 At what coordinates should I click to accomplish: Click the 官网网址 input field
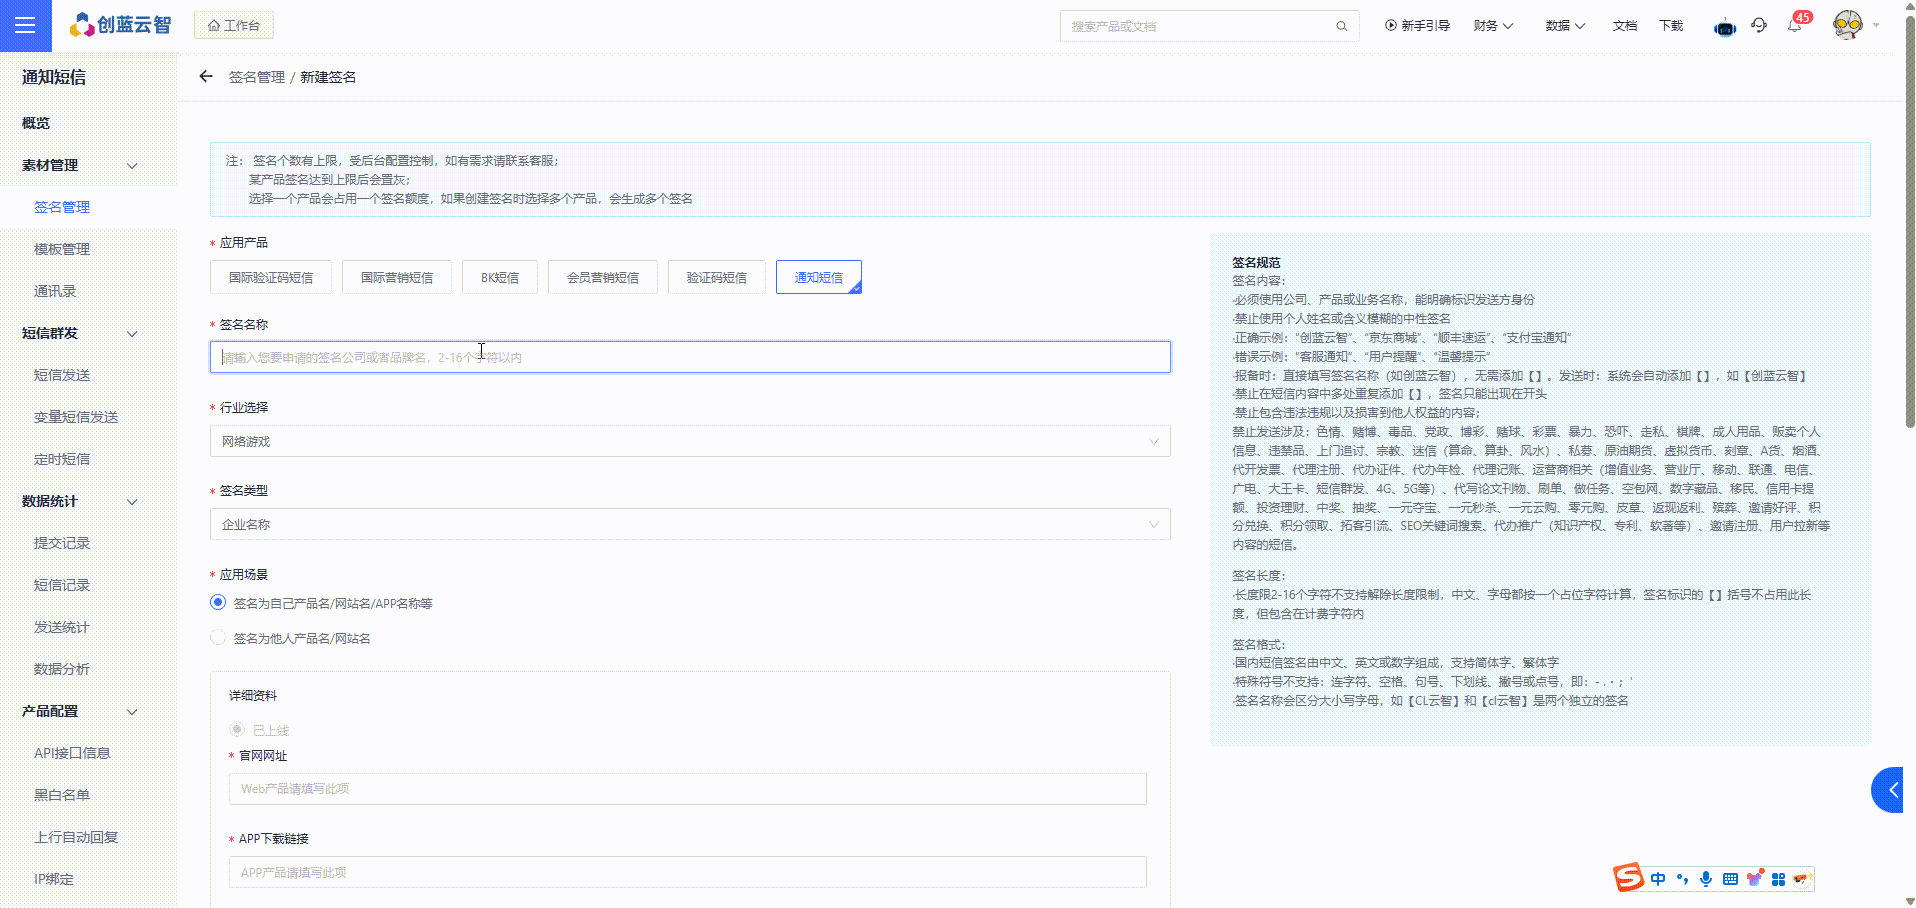point(687,789)
